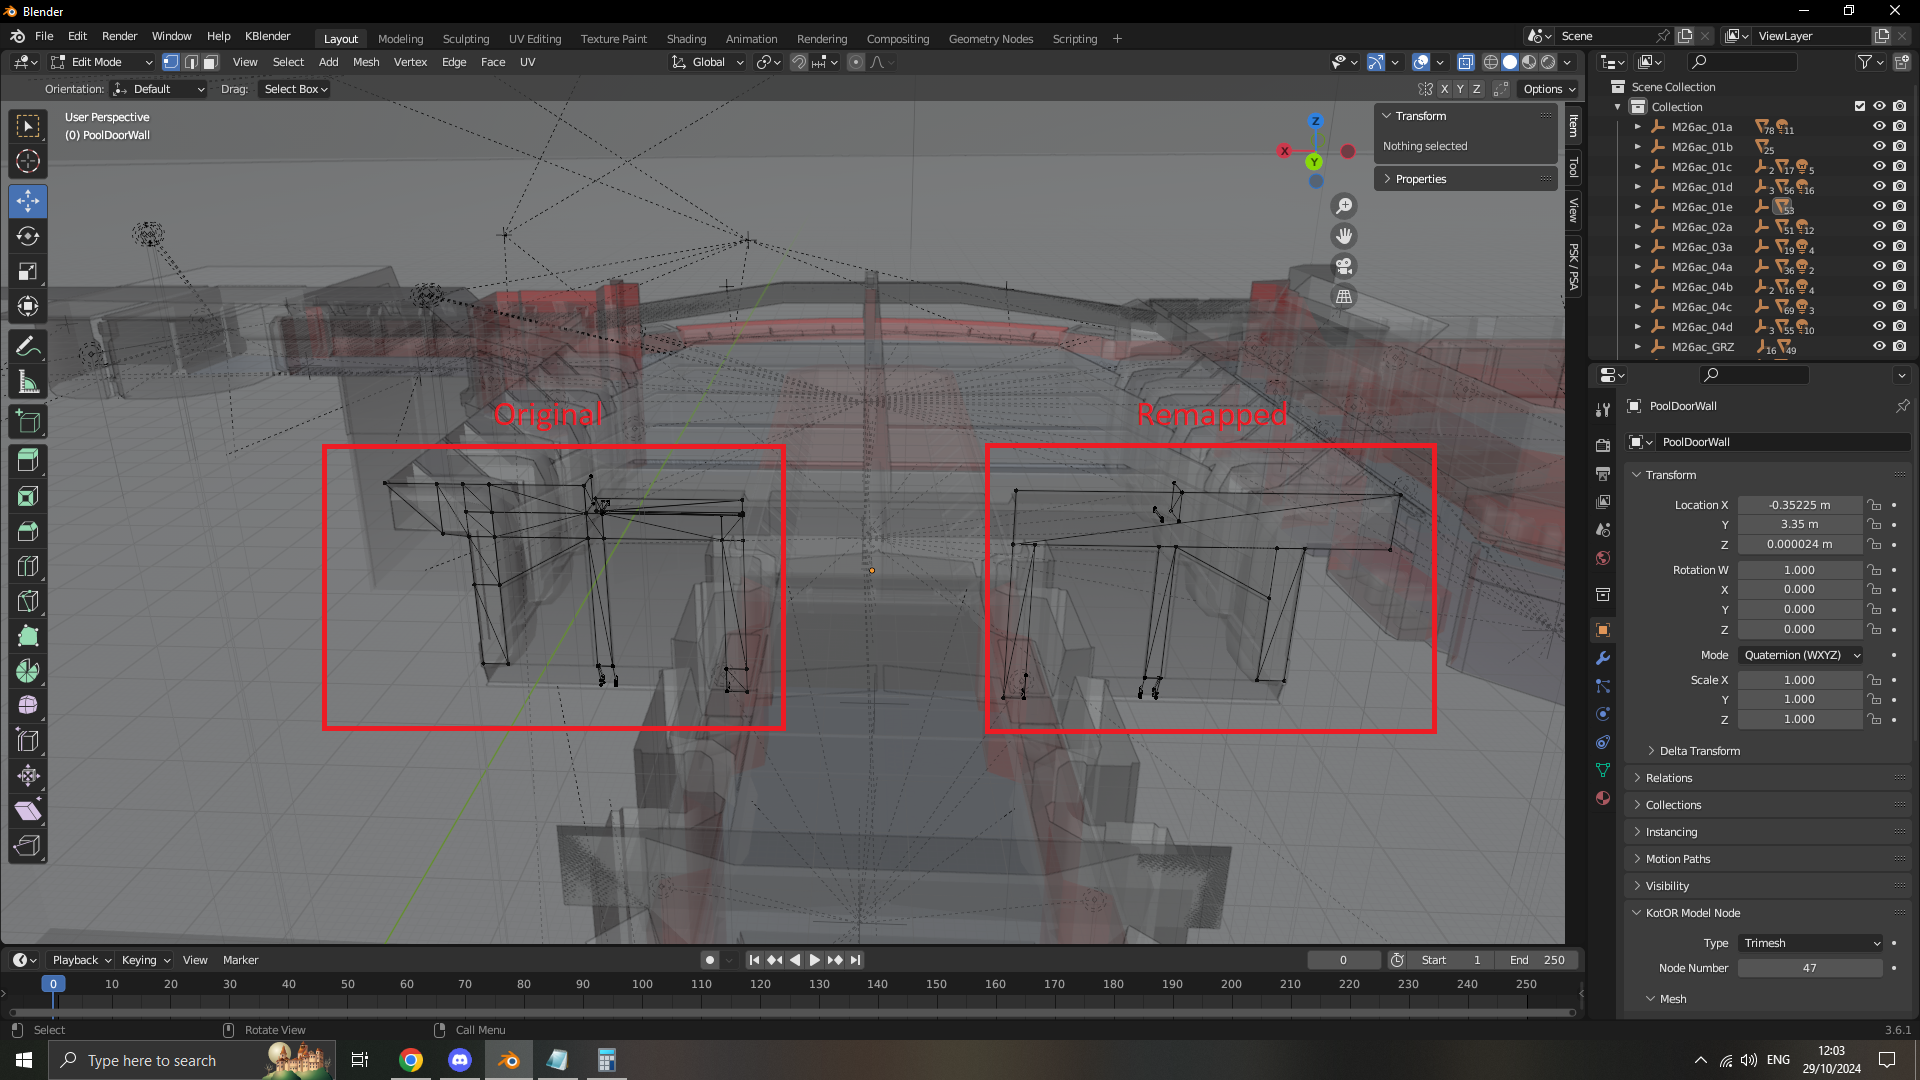1920x1080 pixels.
Task: Jump to the timeline end frame
Action: coord(856,960)
